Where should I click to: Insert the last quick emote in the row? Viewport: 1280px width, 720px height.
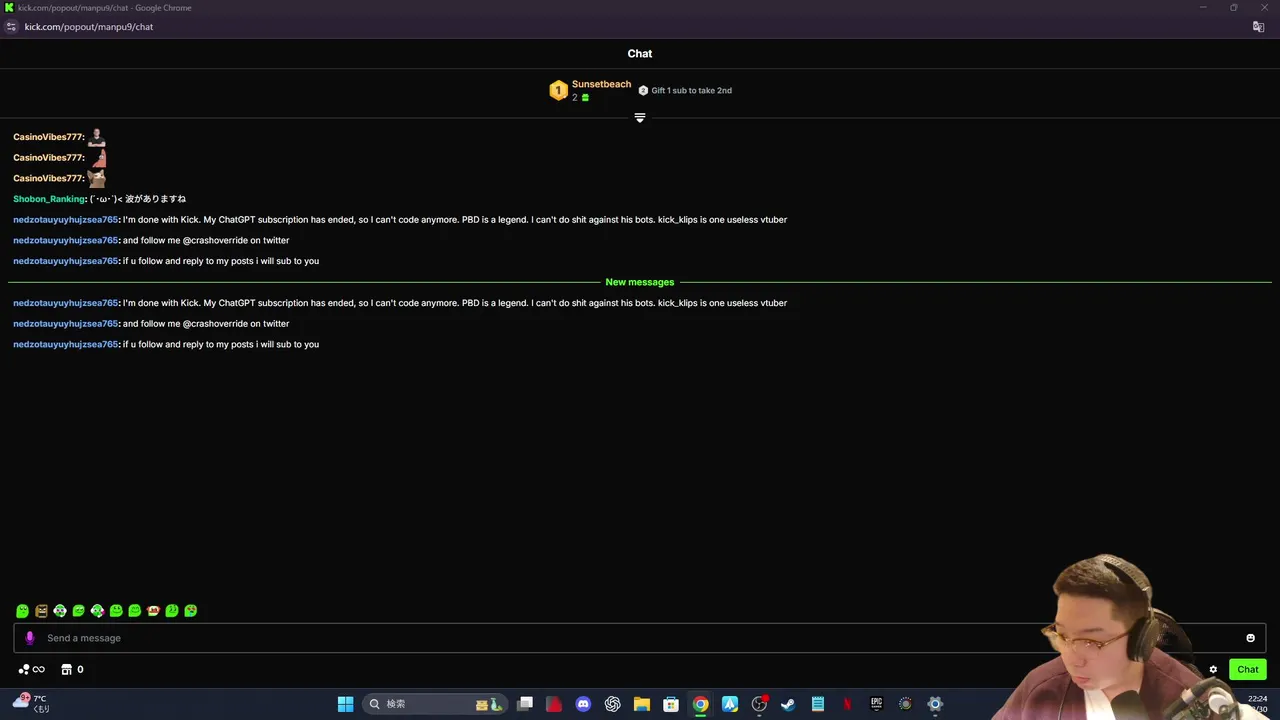click(191, 611)
